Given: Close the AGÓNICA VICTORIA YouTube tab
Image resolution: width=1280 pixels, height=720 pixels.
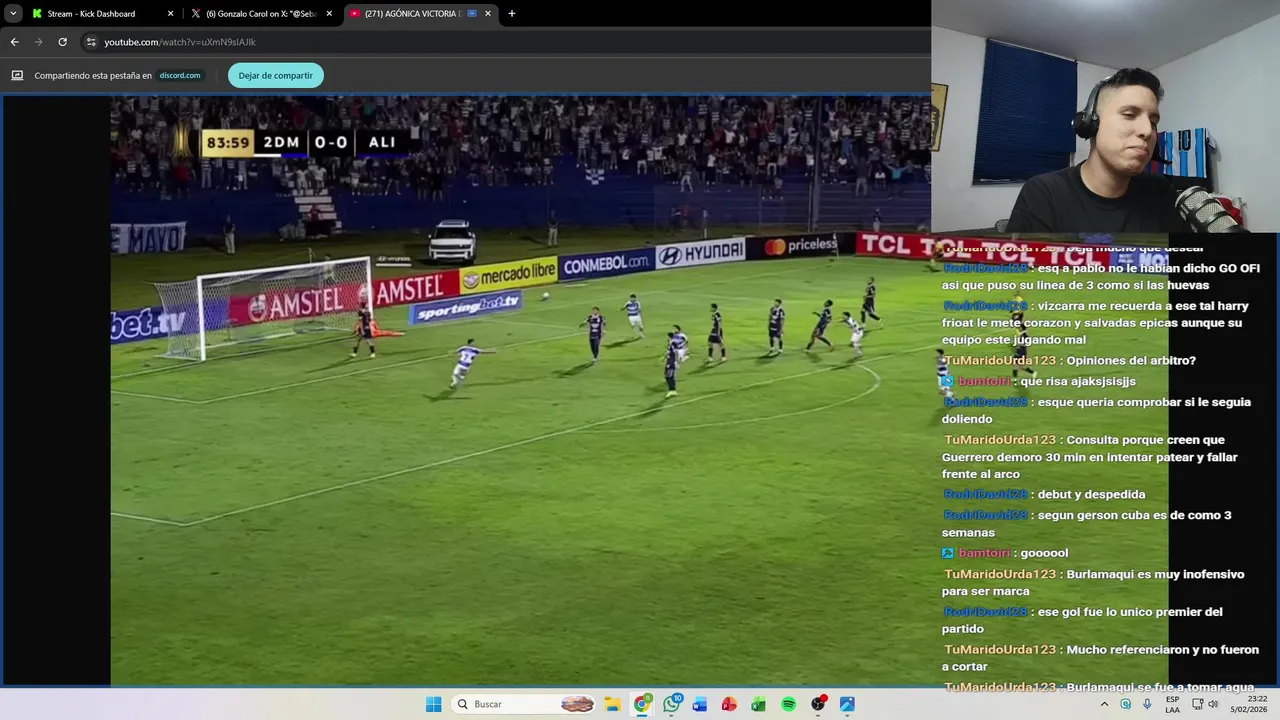Looking at the screenshot, I should point(488,14).
